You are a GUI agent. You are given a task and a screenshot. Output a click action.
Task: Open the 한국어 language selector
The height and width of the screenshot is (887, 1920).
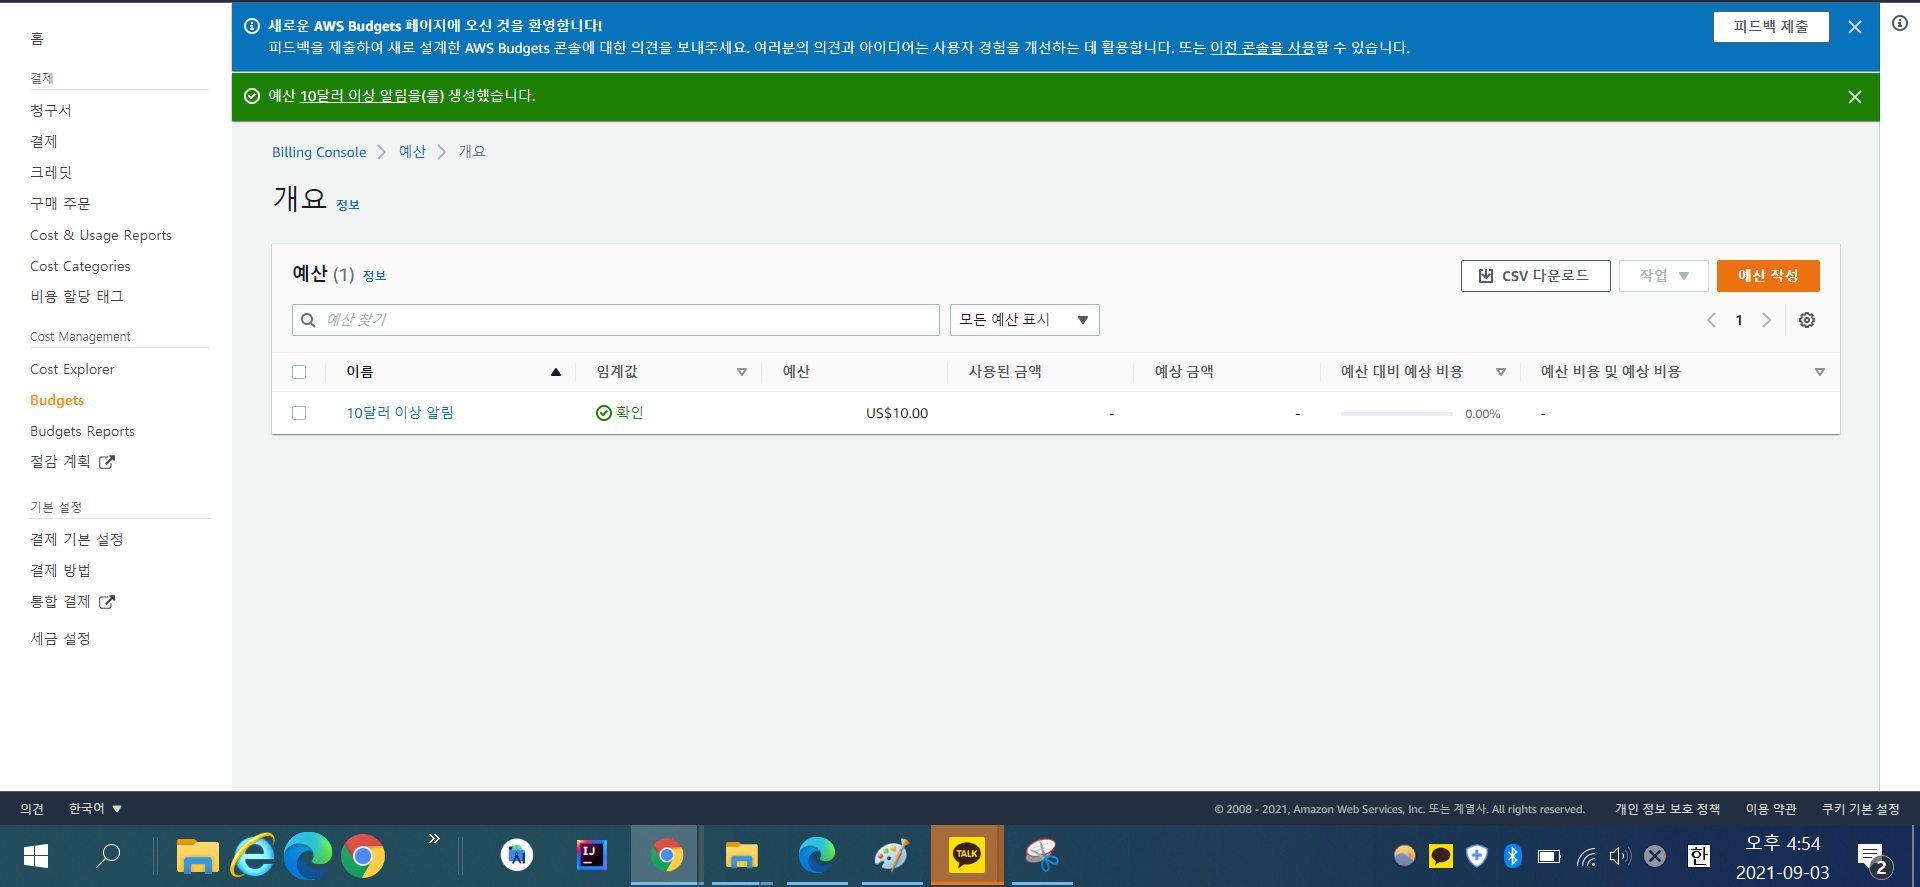pyautogui.click(x=95, y=808)
